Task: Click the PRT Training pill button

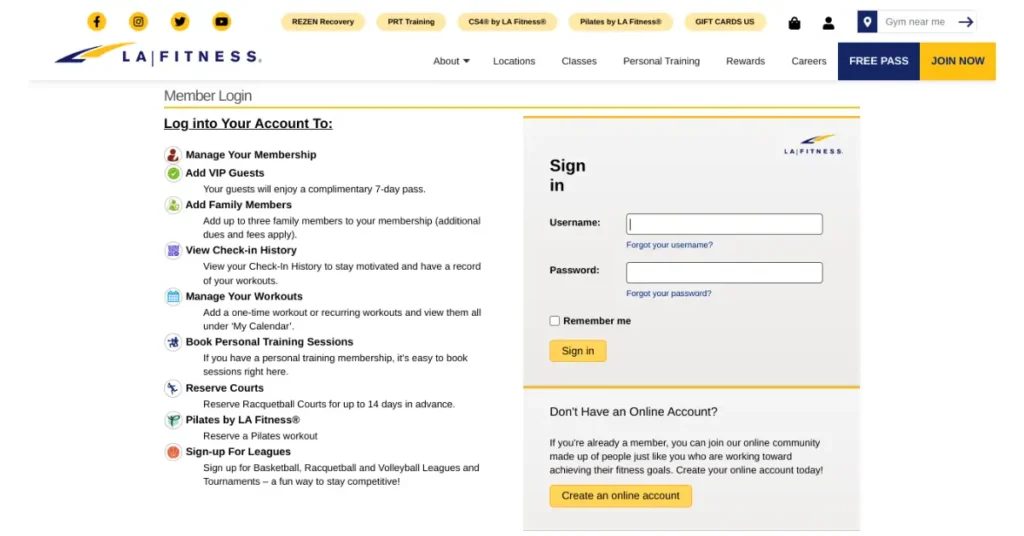Action: 411,22
